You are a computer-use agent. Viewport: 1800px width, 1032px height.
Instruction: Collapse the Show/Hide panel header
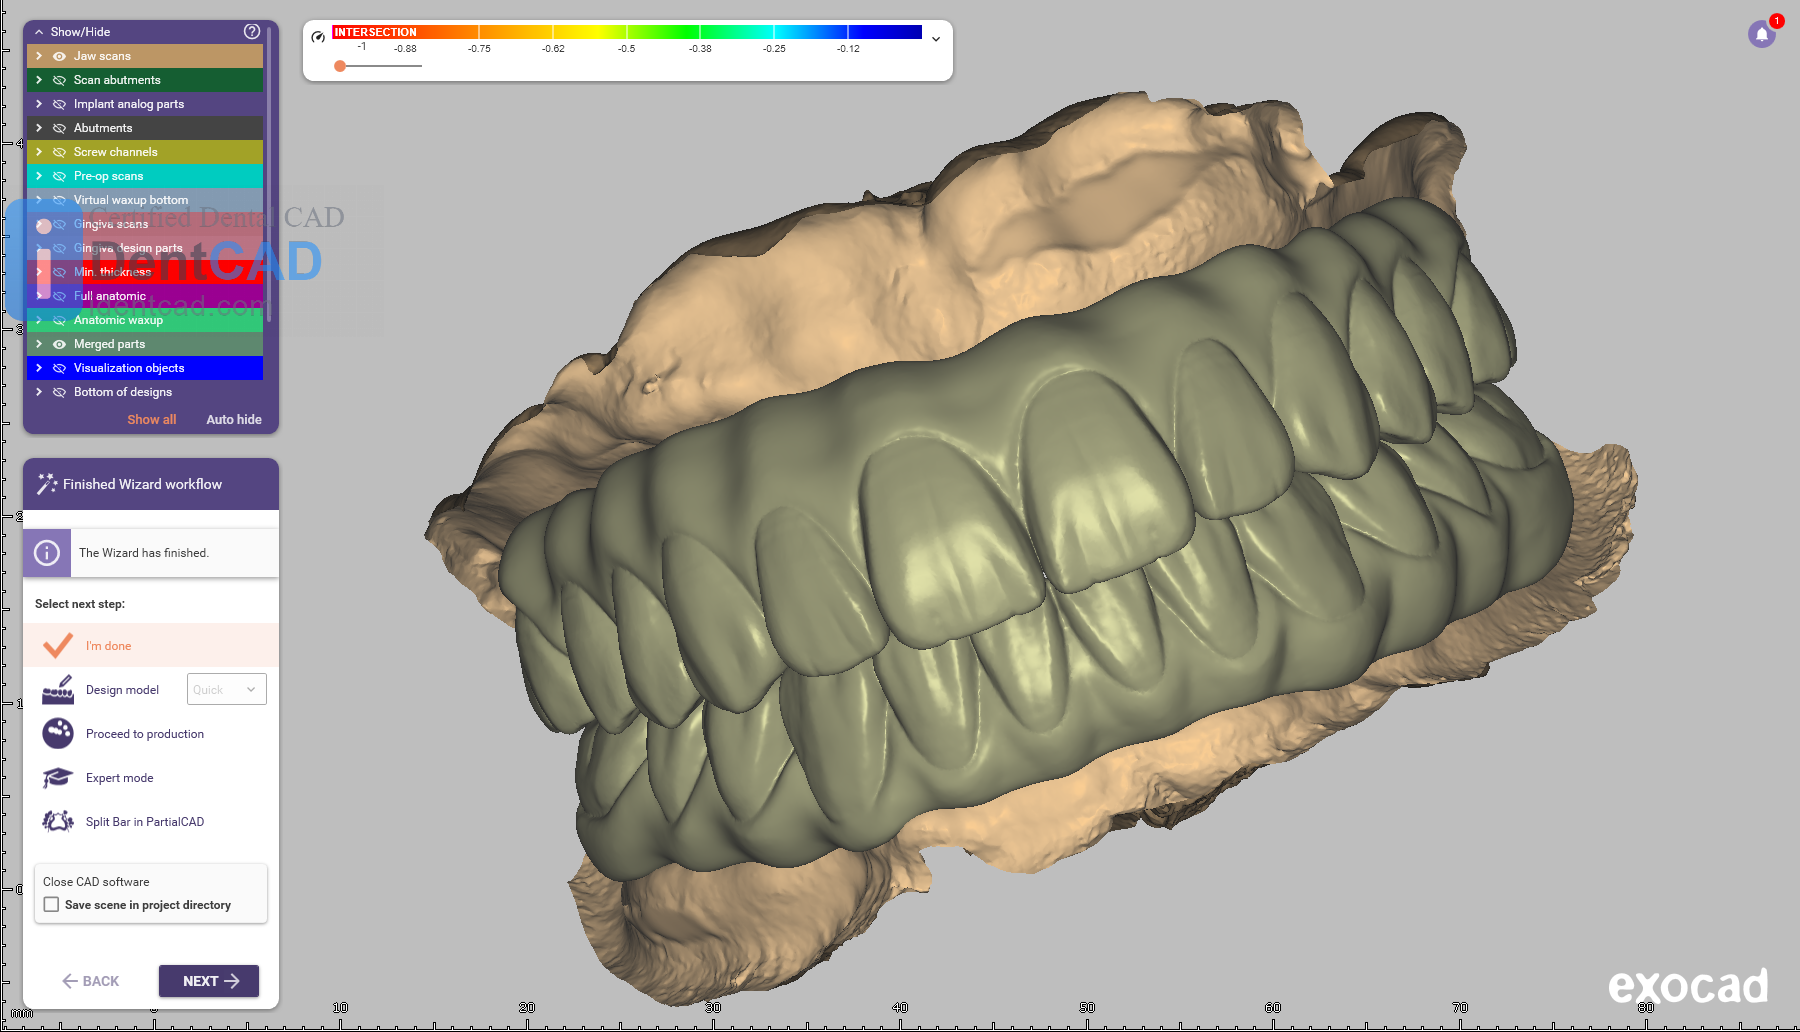click(39, 32)
